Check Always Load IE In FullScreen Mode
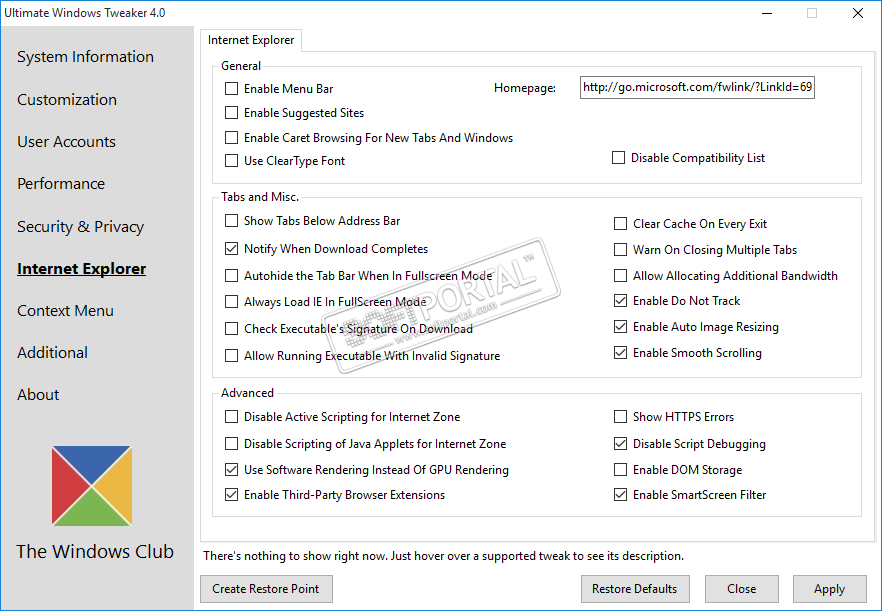 click(231, 302)
